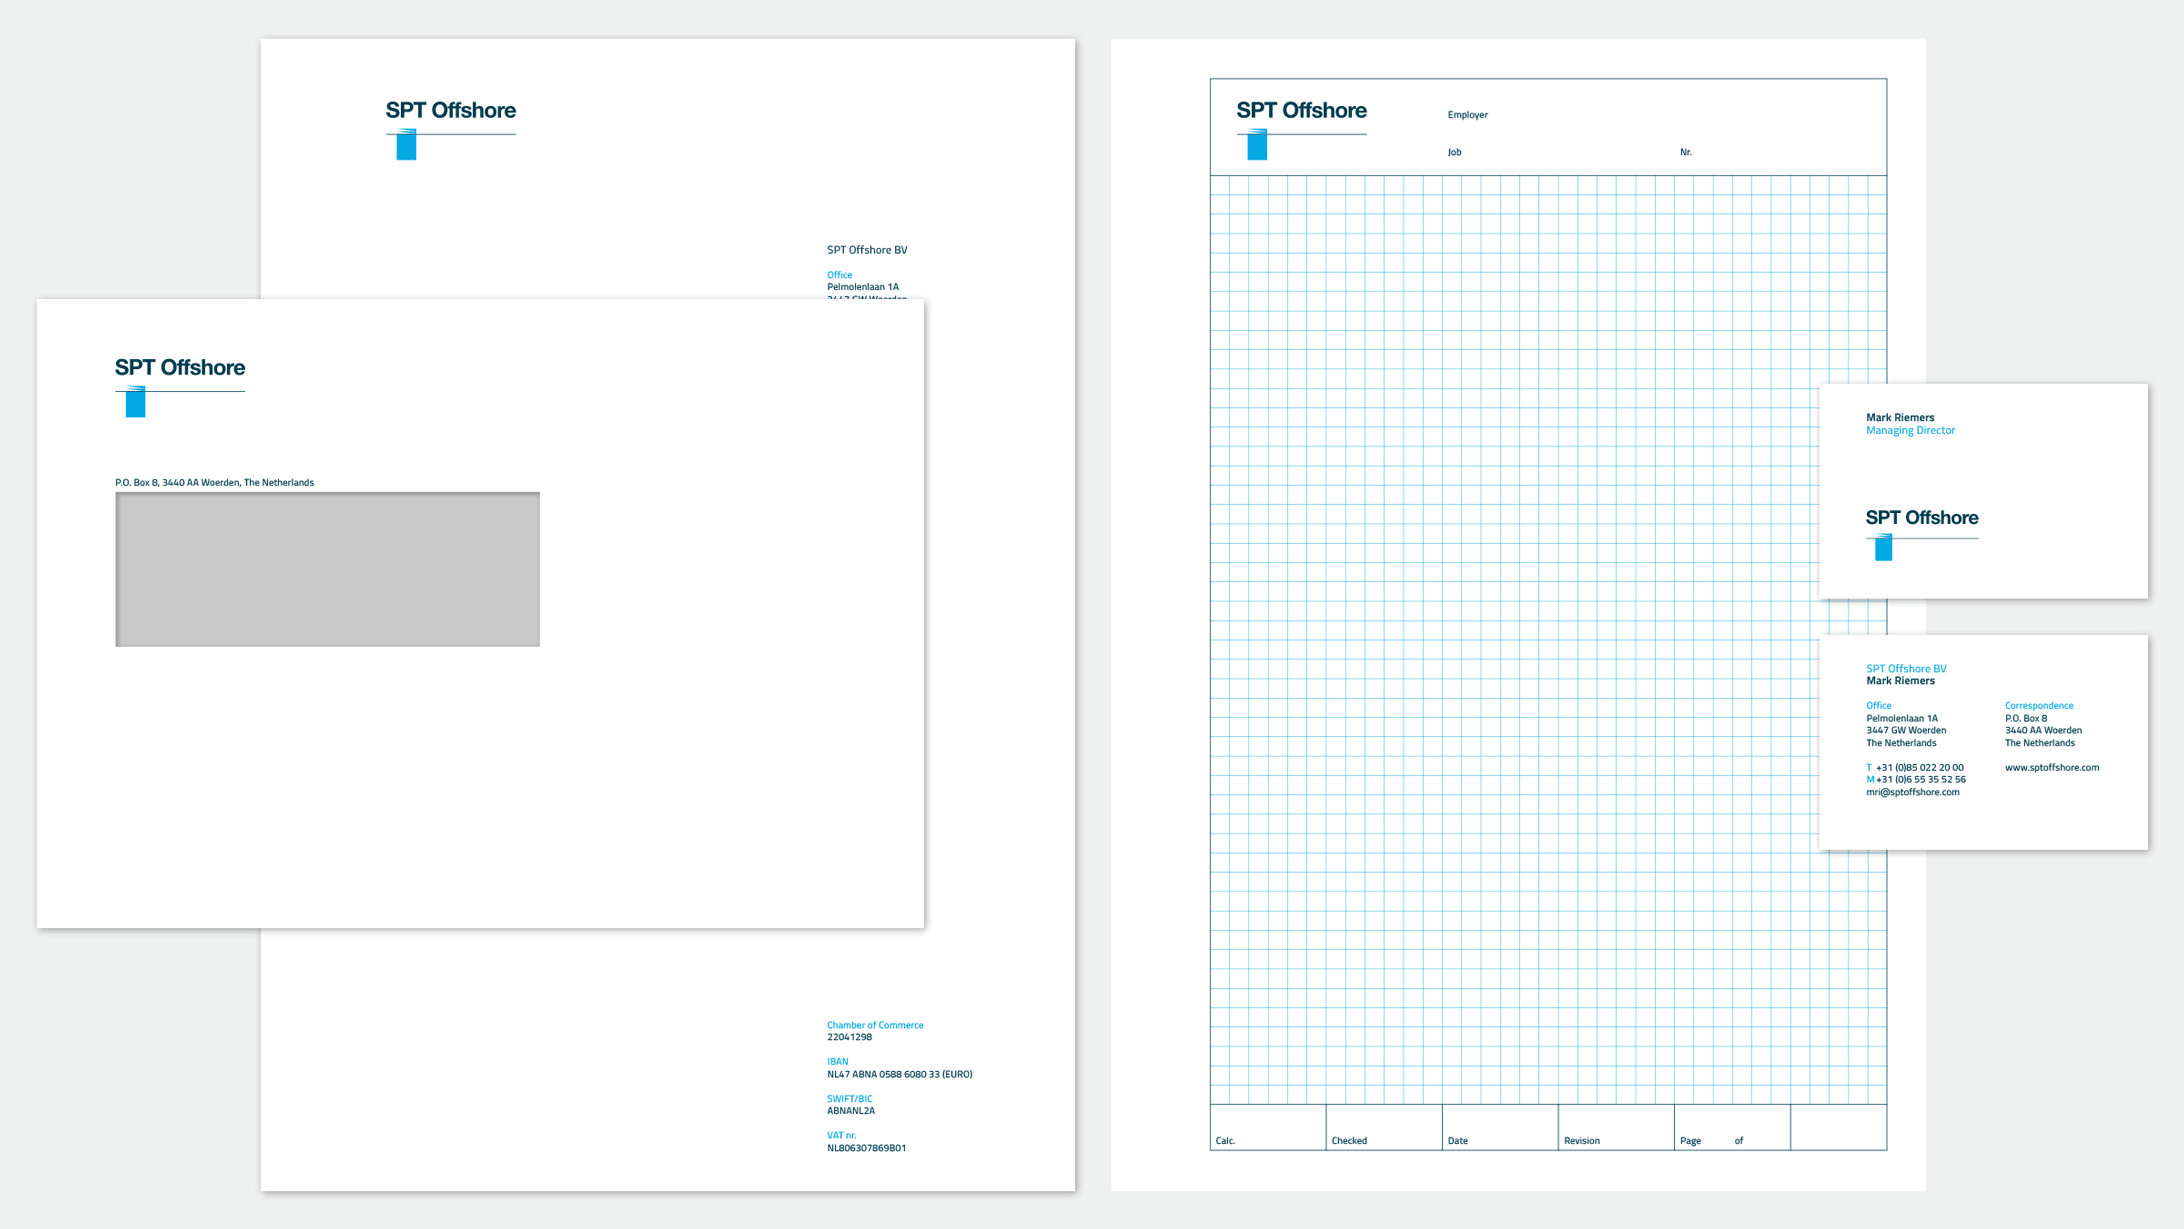The image size is (2184, 1229).
Task: Click the gray address window on the envelope
Action: click(x=327, y=569)
